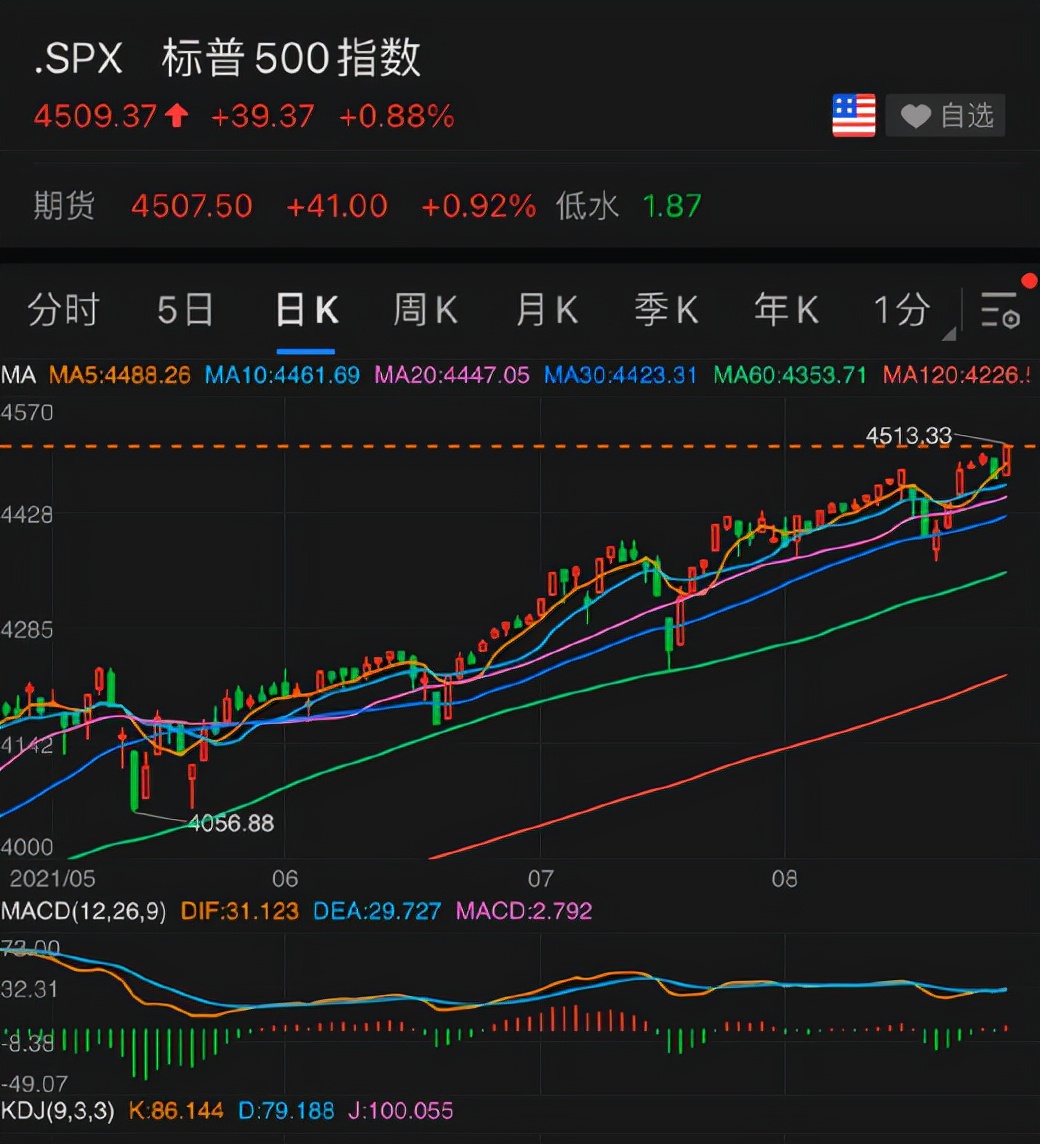Click the MA5:4488.26 indicator value
1040x1144 pixels.
pyautogui.click(x=120, y=375)
